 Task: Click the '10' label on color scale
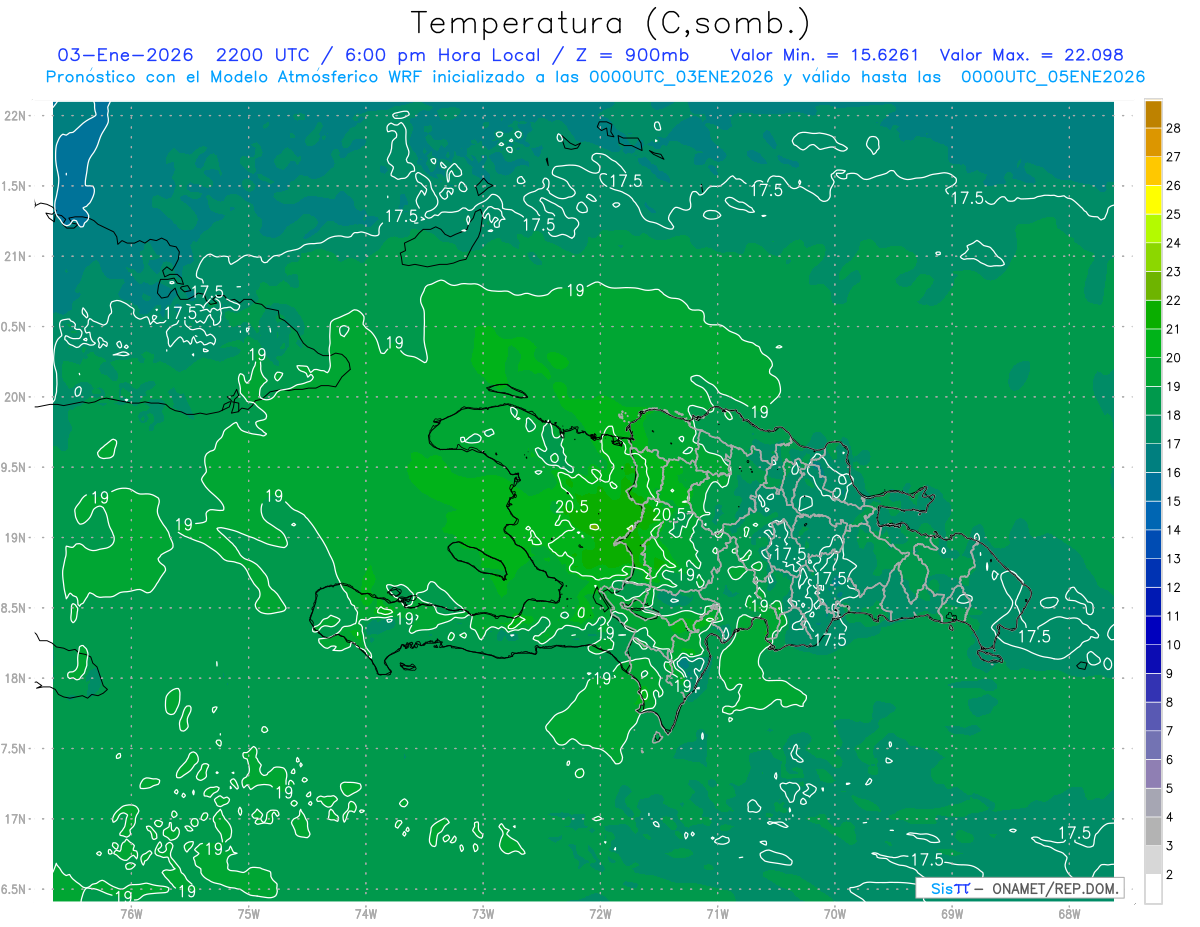pyautogui.click(x=1174, y=645)
